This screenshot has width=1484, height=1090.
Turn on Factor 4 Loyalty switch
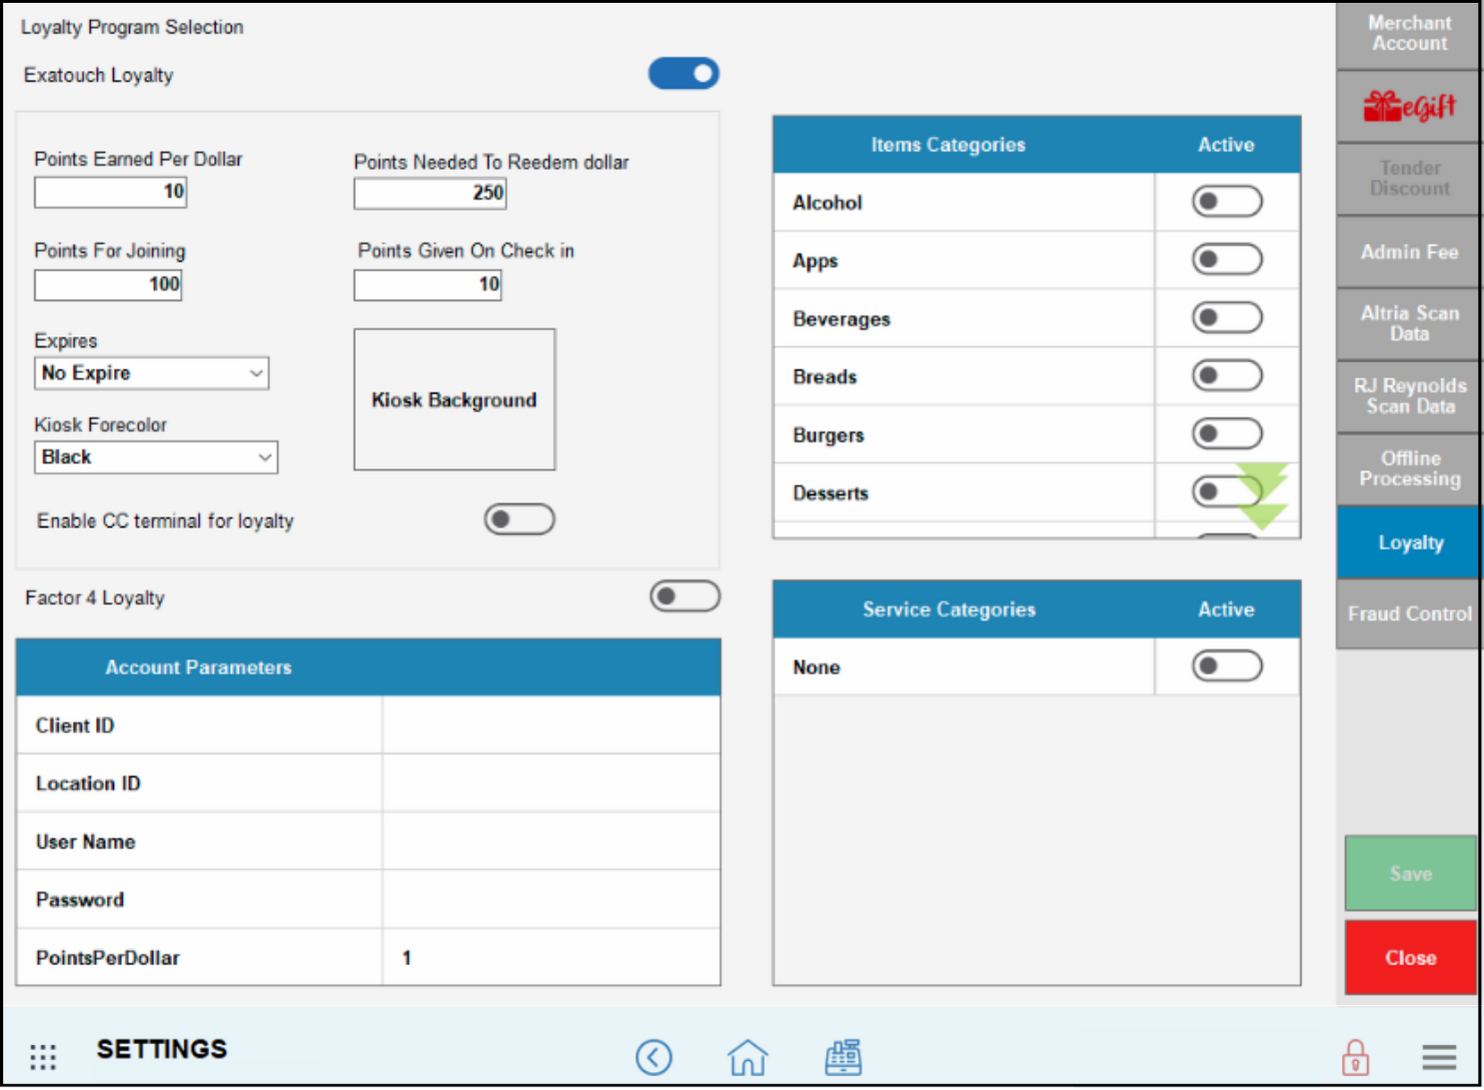(685, 597)
